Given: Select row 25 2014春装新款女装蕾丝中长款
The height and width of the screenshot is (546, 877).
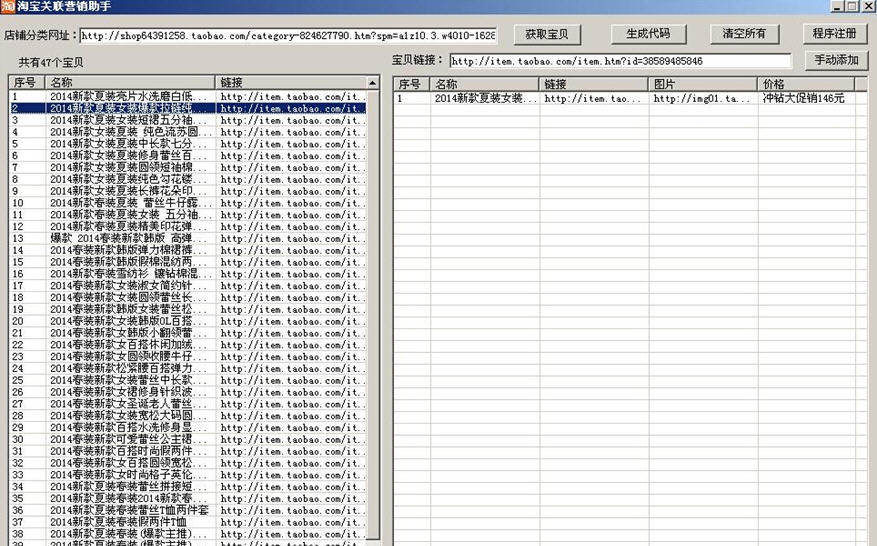Looking at the screenshot, I should click(x=188, y=380).
